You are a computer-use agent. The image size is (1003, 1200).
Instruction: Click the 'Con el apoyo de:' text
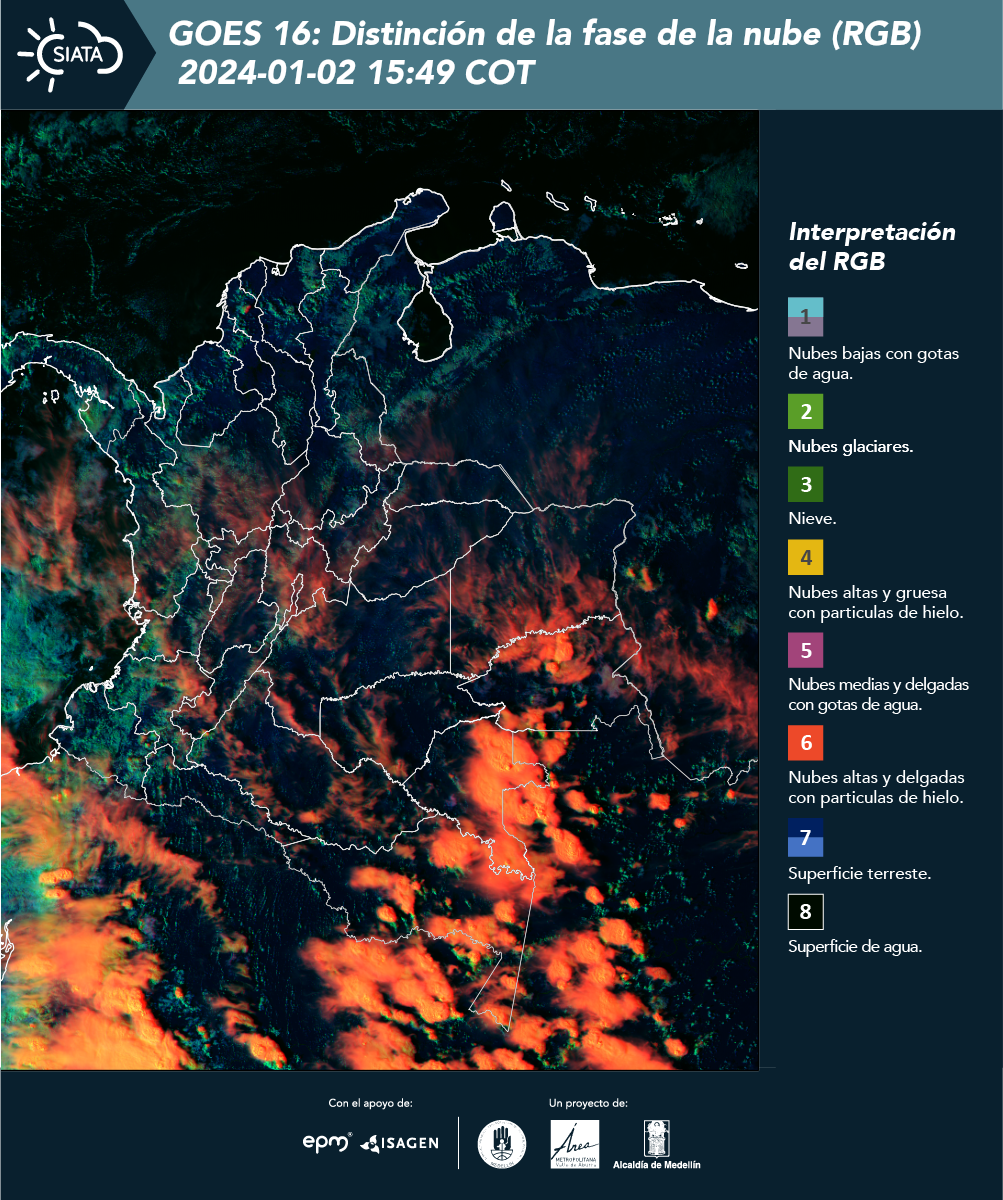pyautogui.click(x=370, y=1103)
